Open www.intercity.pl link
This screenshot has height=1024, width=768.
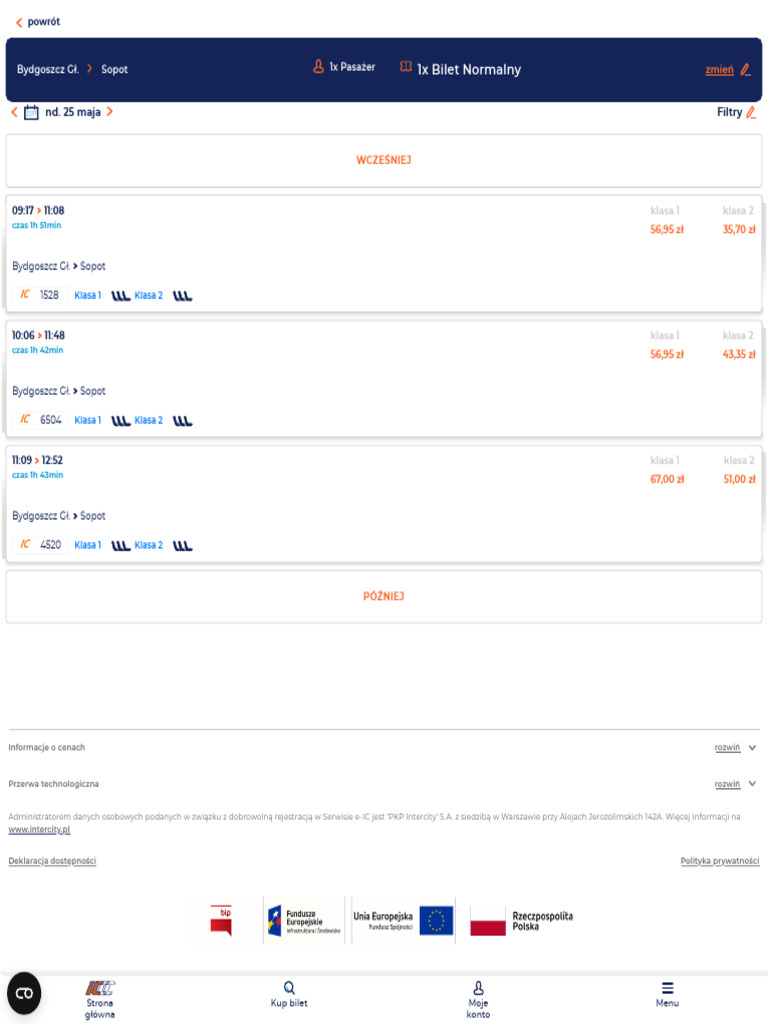coord(39,829)
